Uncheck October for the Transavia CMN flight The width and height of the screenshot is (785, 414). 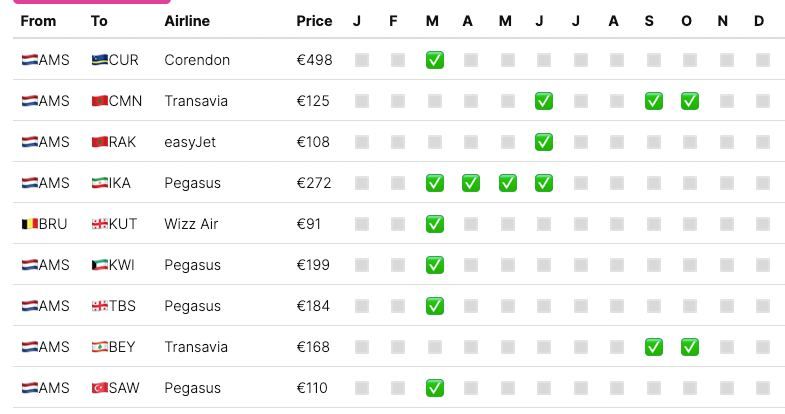coord(690,101)
